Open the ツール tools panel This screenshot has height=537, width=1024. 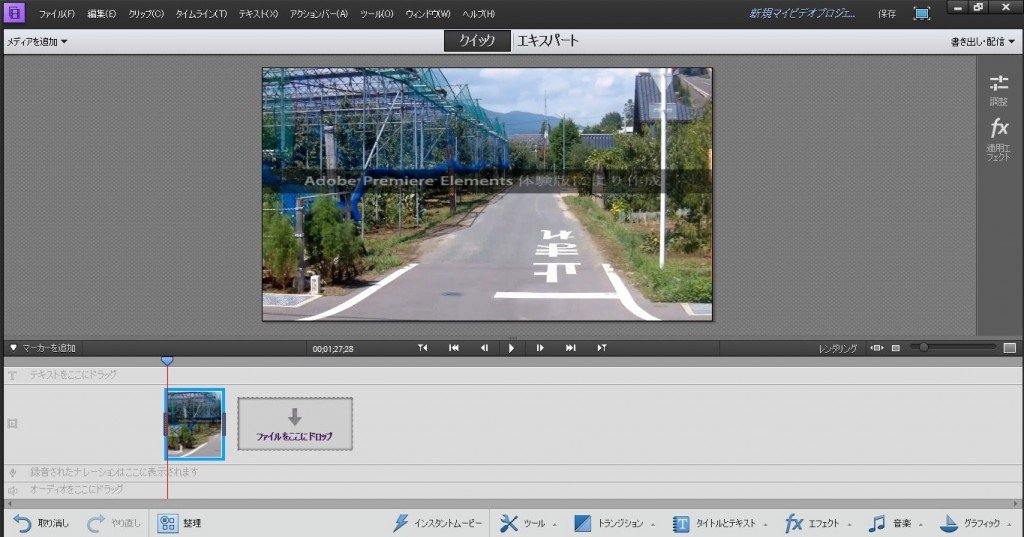click(x=528, y=523)
